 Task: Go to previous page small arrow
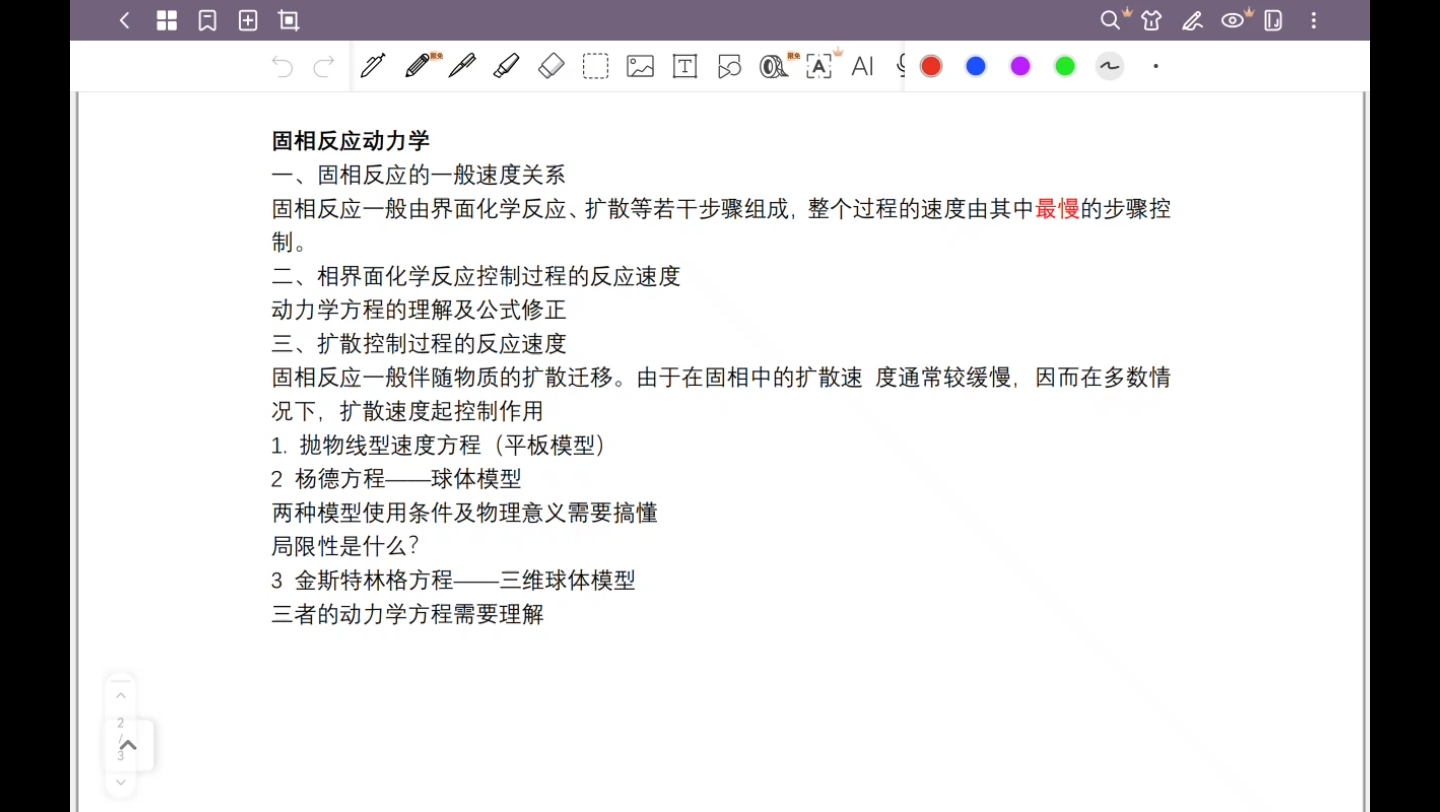pos(121,696)
